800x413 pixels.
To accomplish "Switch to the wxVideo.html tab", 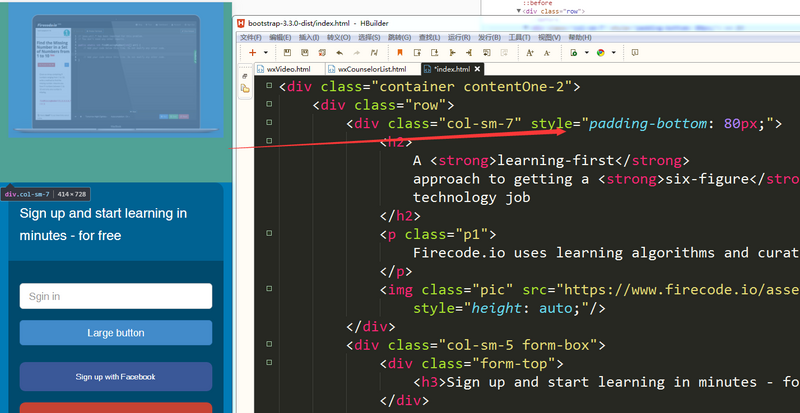I will (x=288, y=69).
